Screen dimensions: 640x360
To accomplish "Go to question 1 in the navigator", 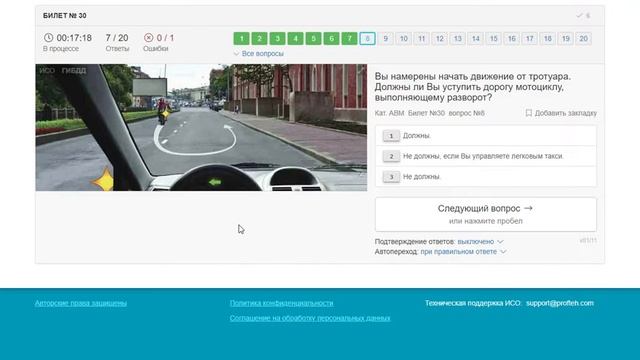I will (x=241, y=39).
